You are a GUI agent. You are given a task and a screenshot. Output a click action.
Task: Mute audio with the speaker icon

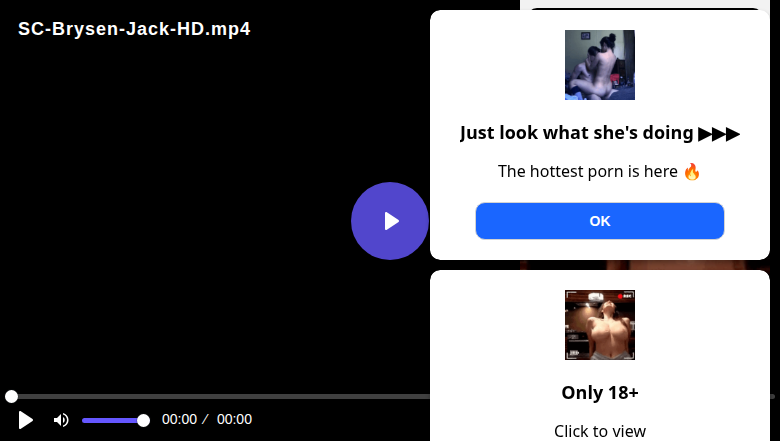pos(61,420)
